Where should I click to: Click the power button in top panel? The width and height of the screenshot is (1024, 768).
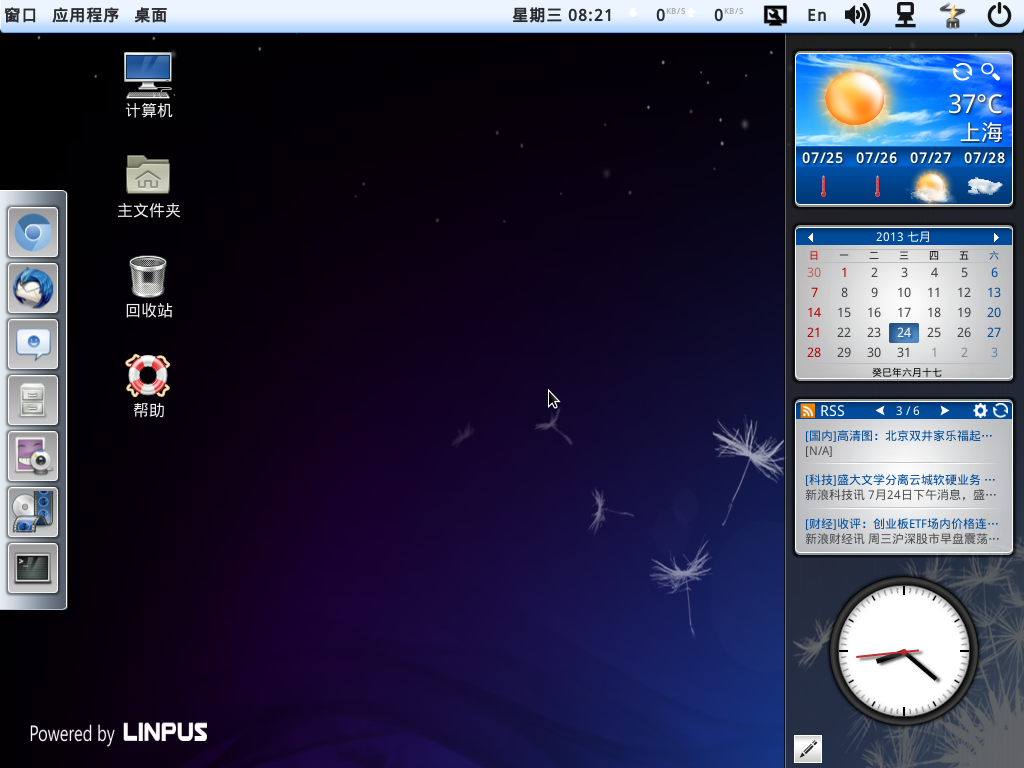tap(999, 15)
